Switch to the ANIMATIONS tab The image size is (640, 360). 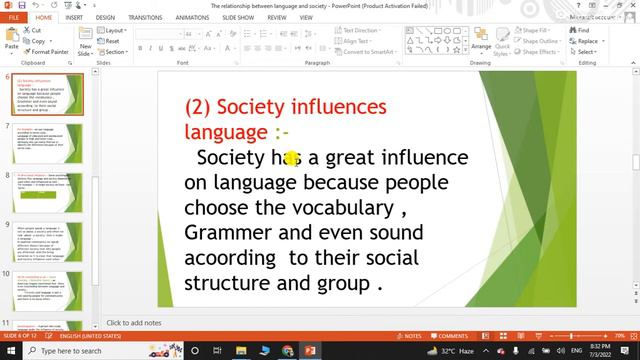point(192,18)
